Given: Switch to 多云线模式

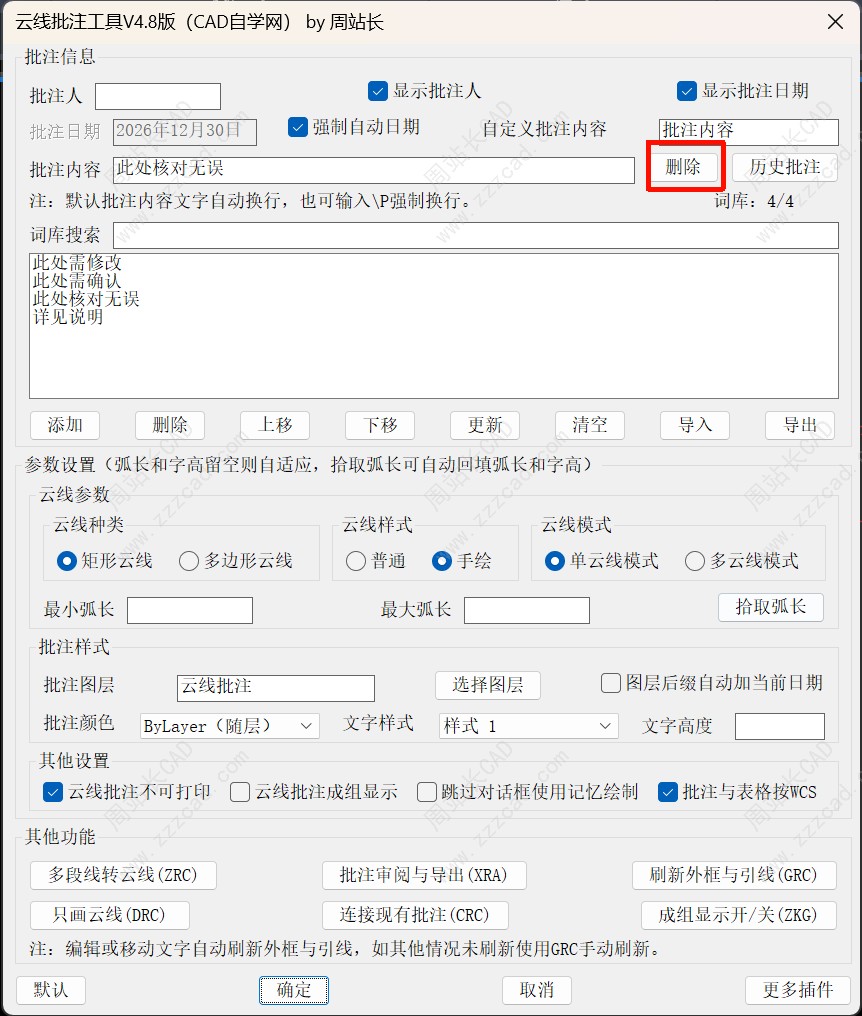Looking at the screenshot, I should pyautogui.click(x=695, y=560).
